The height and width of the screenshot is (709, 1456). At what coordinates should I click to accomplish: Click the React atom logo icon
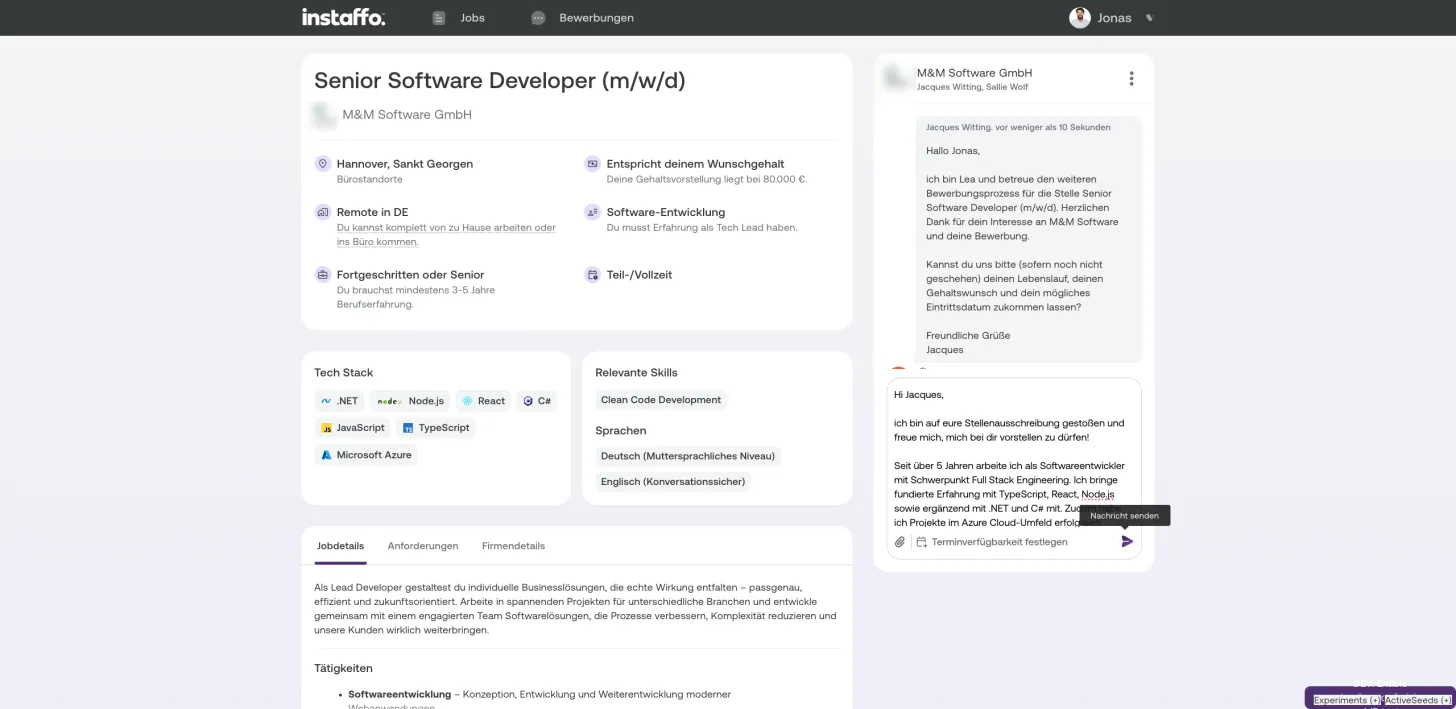pos(467,401)
